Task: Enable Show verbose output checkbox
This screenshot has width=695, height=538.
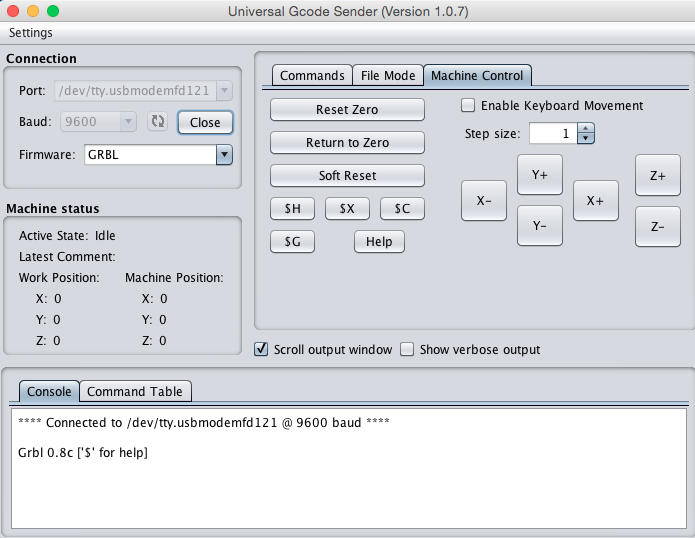Action: coord(407,349)
